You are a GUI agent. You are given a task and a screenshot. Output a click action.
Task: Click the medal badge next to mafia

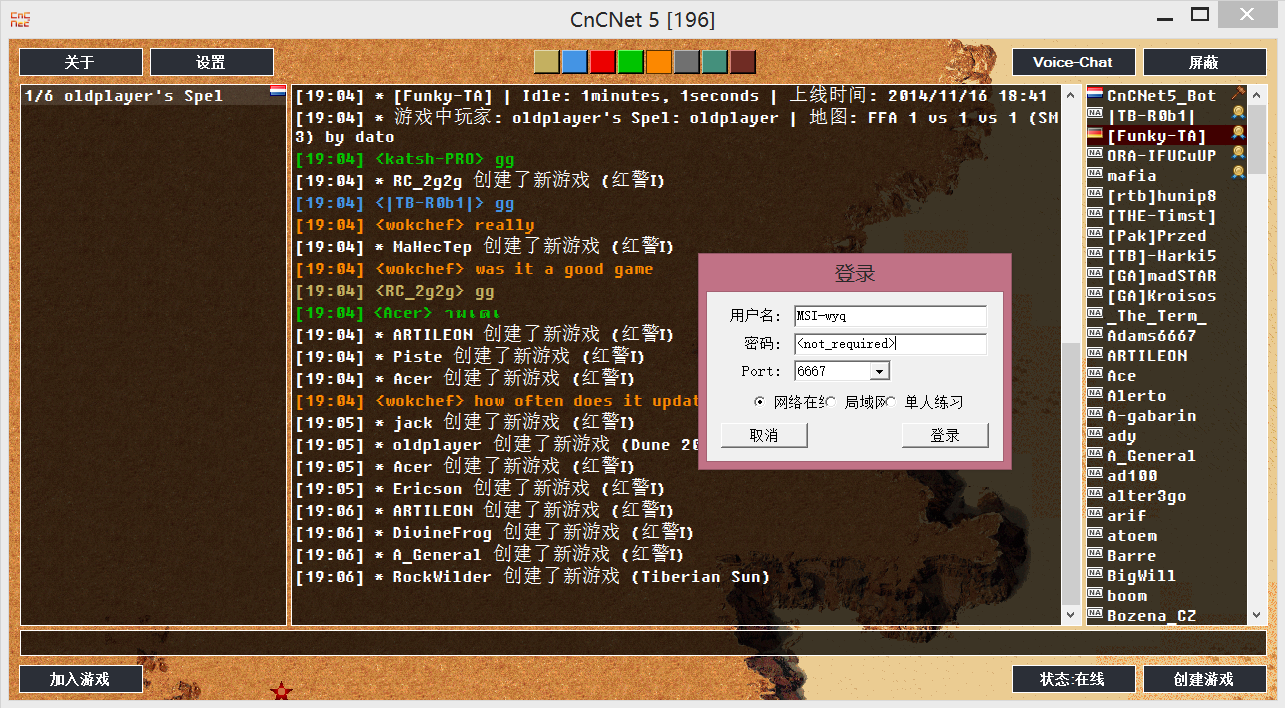pos(1238,173)
